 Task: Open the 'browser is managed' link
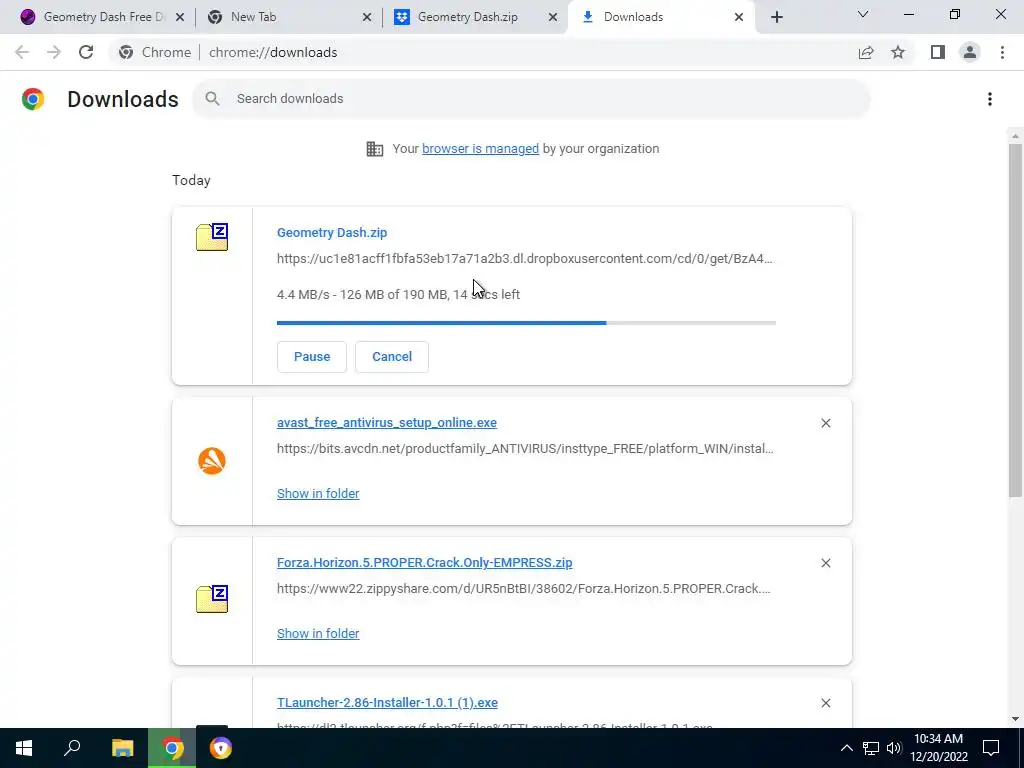(x=480, y=149)
